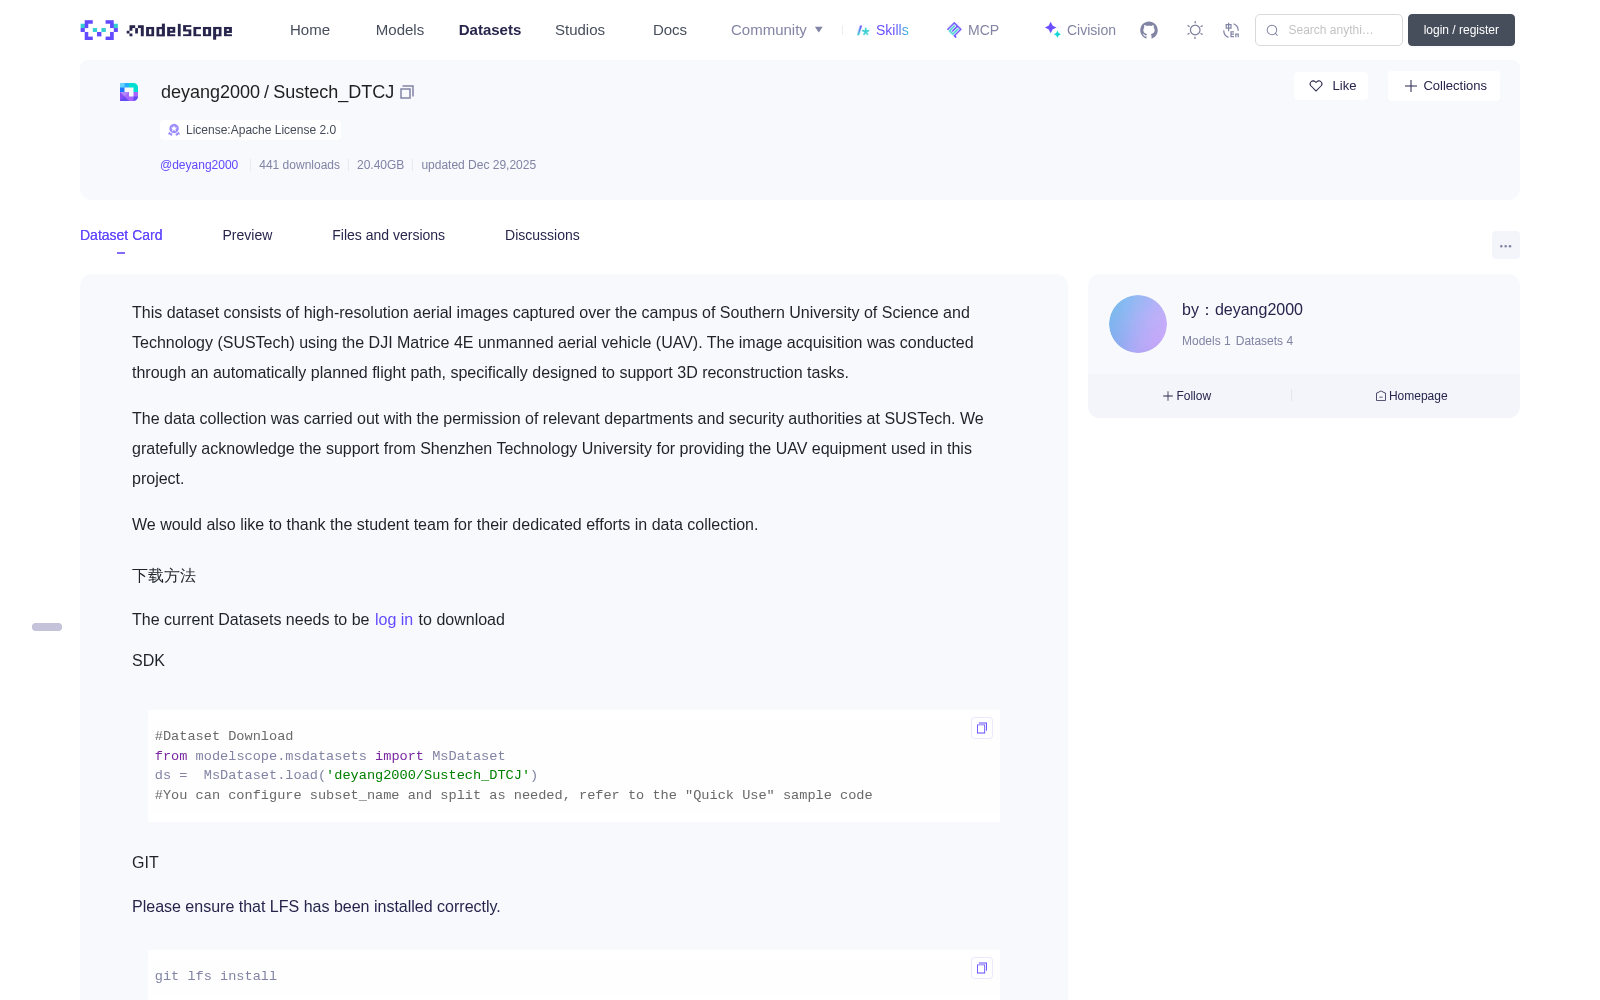Click the side floating handle bar
The width and height of the screenshot is (1600, 1000).
(x=47, y=627)
